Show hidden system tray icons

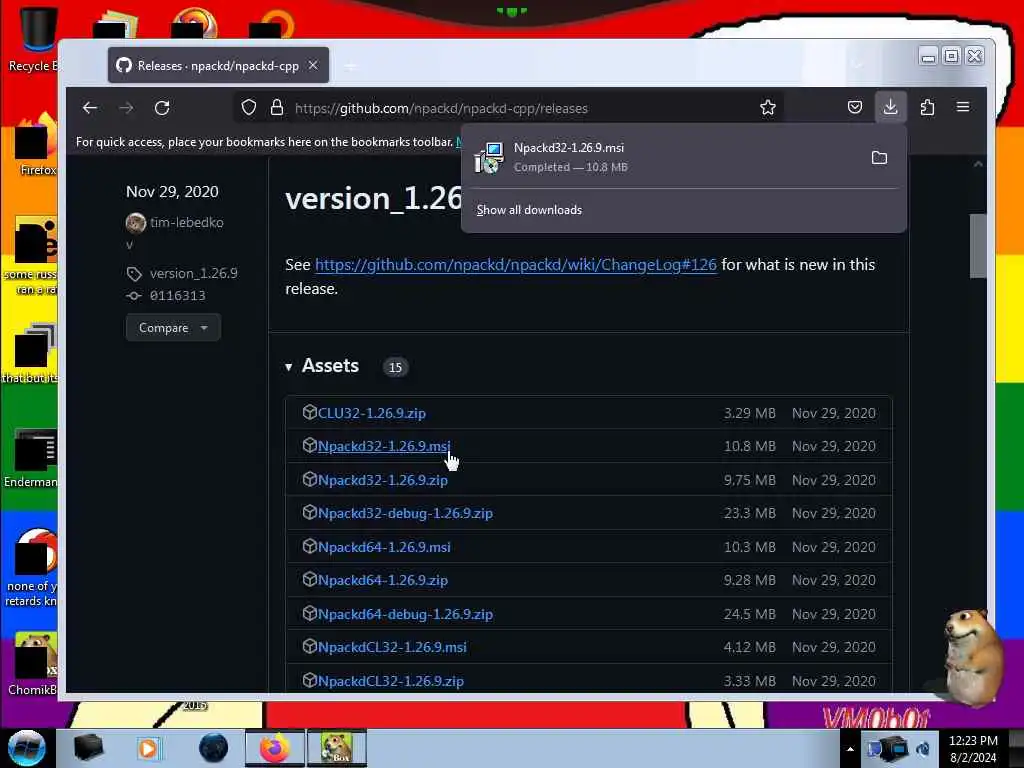[850, 749]
